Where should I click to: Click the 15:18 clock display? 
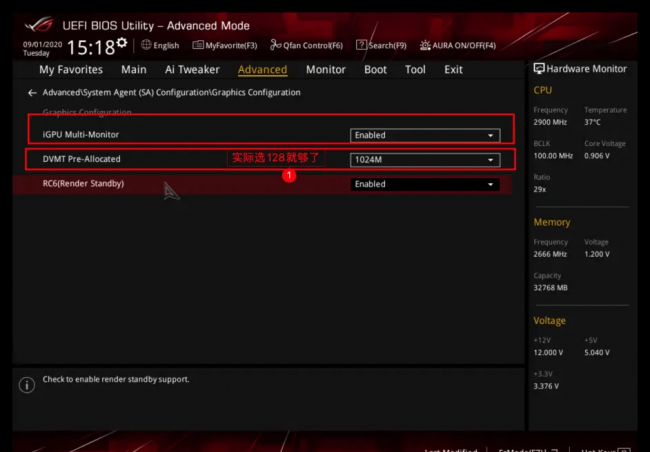[x=91, y=47]
